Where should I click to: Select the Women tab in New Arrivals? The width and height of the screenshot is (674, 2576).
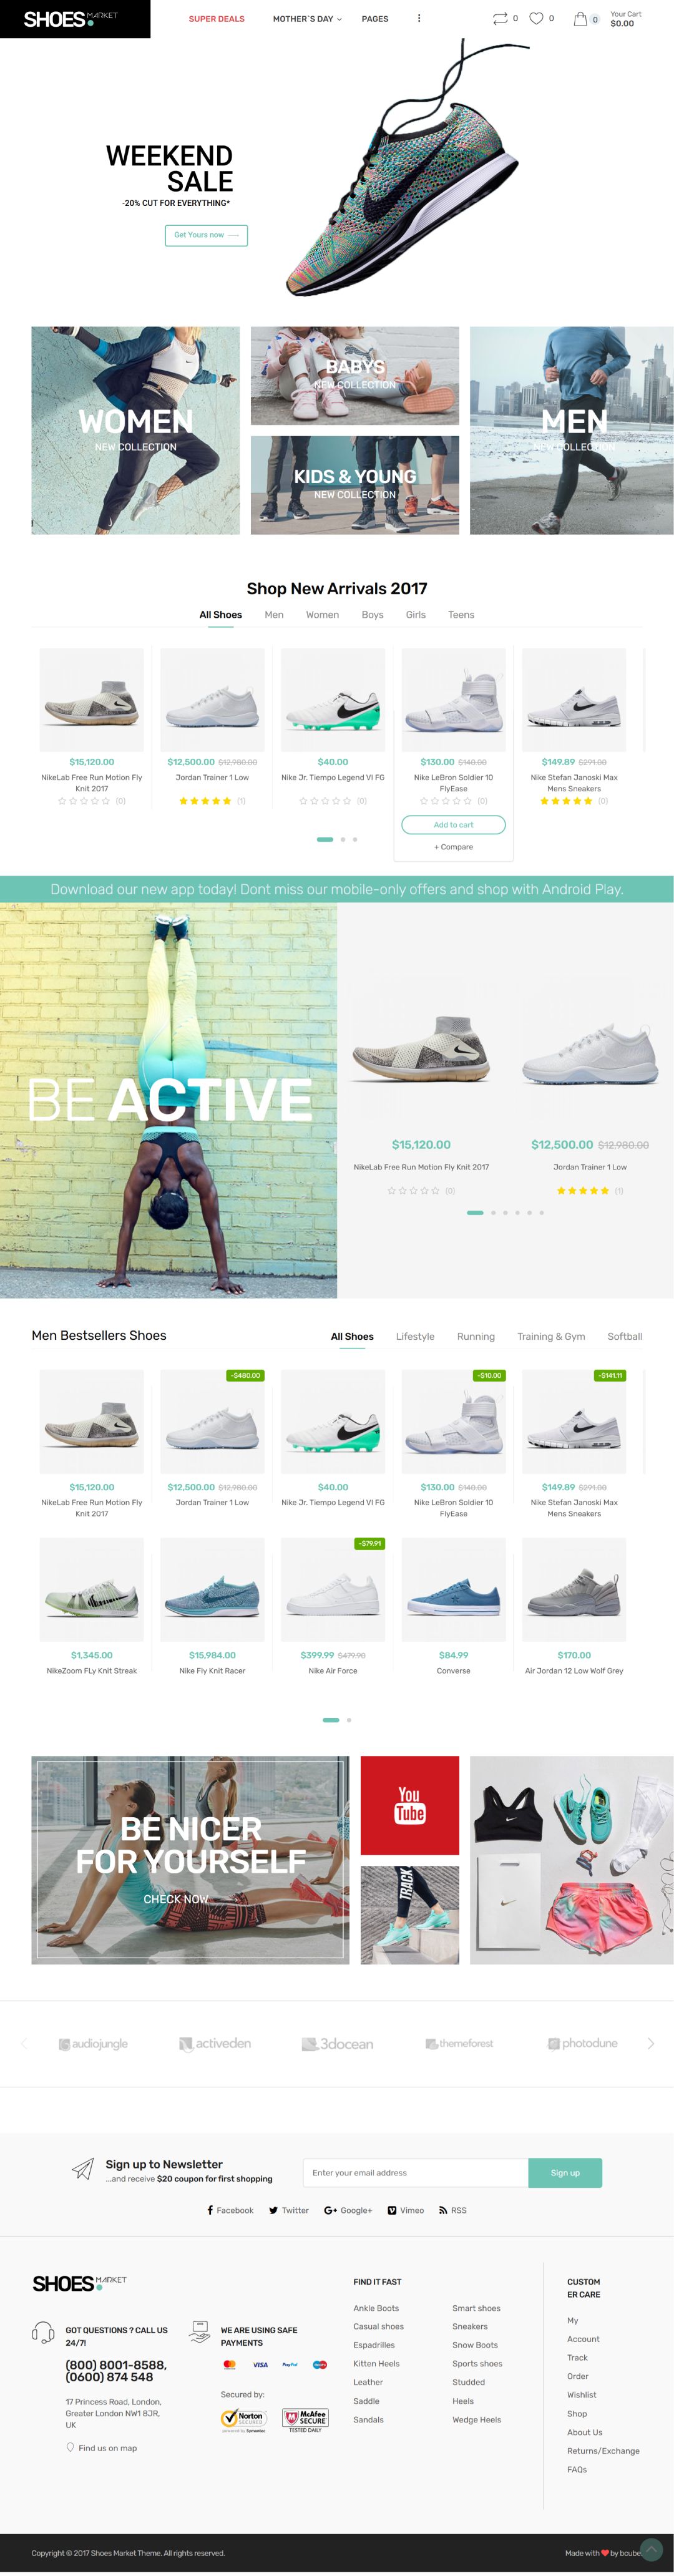point(322,615)
